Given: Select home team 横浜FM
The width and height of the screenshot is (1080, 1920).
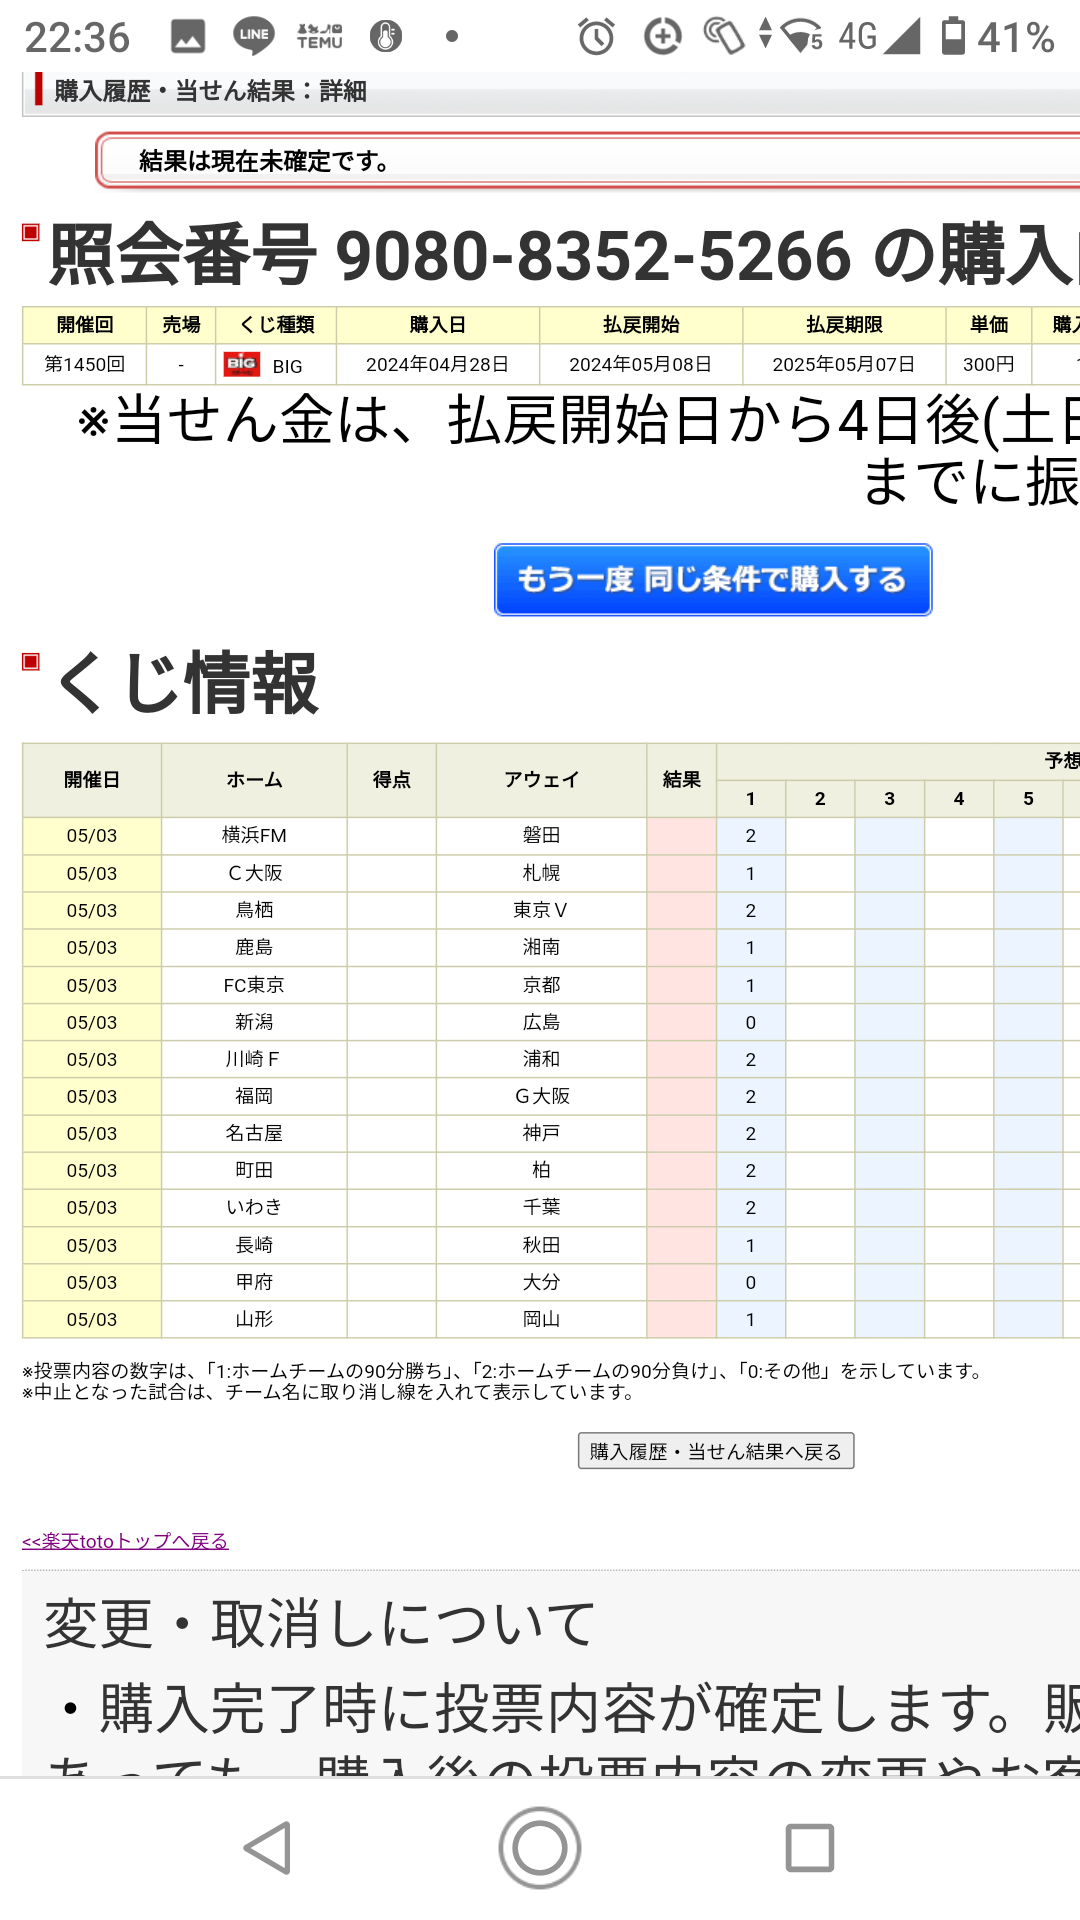Looking at the screenshot, I should [x=254, y=835].
